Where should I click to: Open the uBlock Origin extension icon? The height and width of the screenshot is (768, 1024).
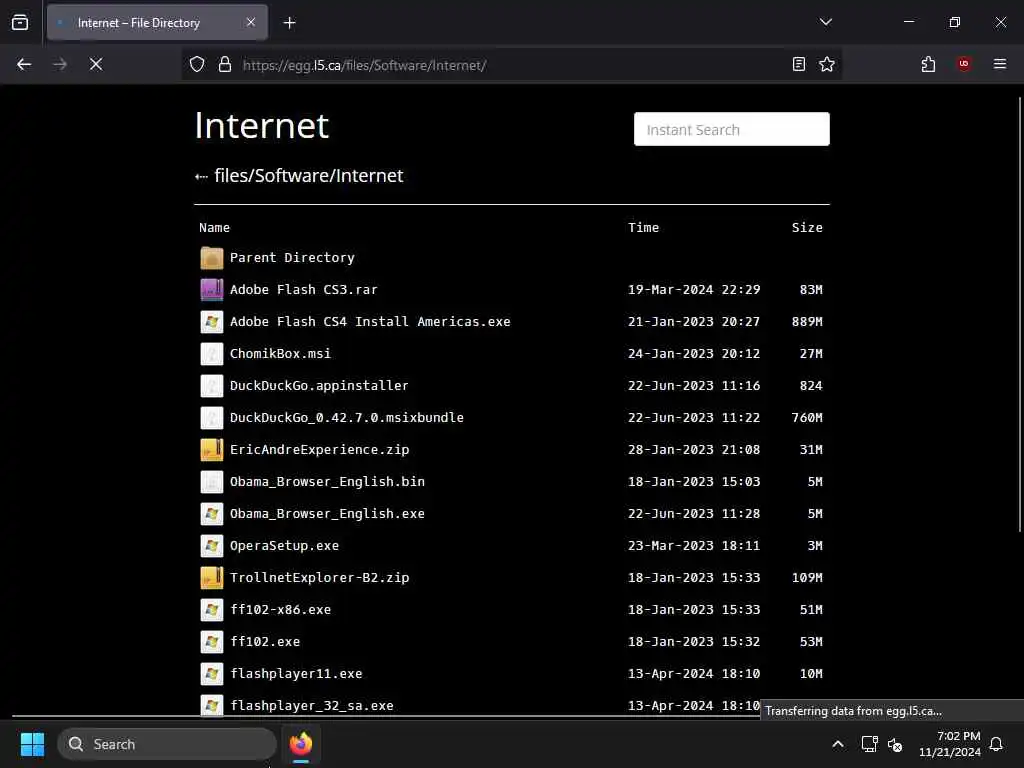click(964, 64)
